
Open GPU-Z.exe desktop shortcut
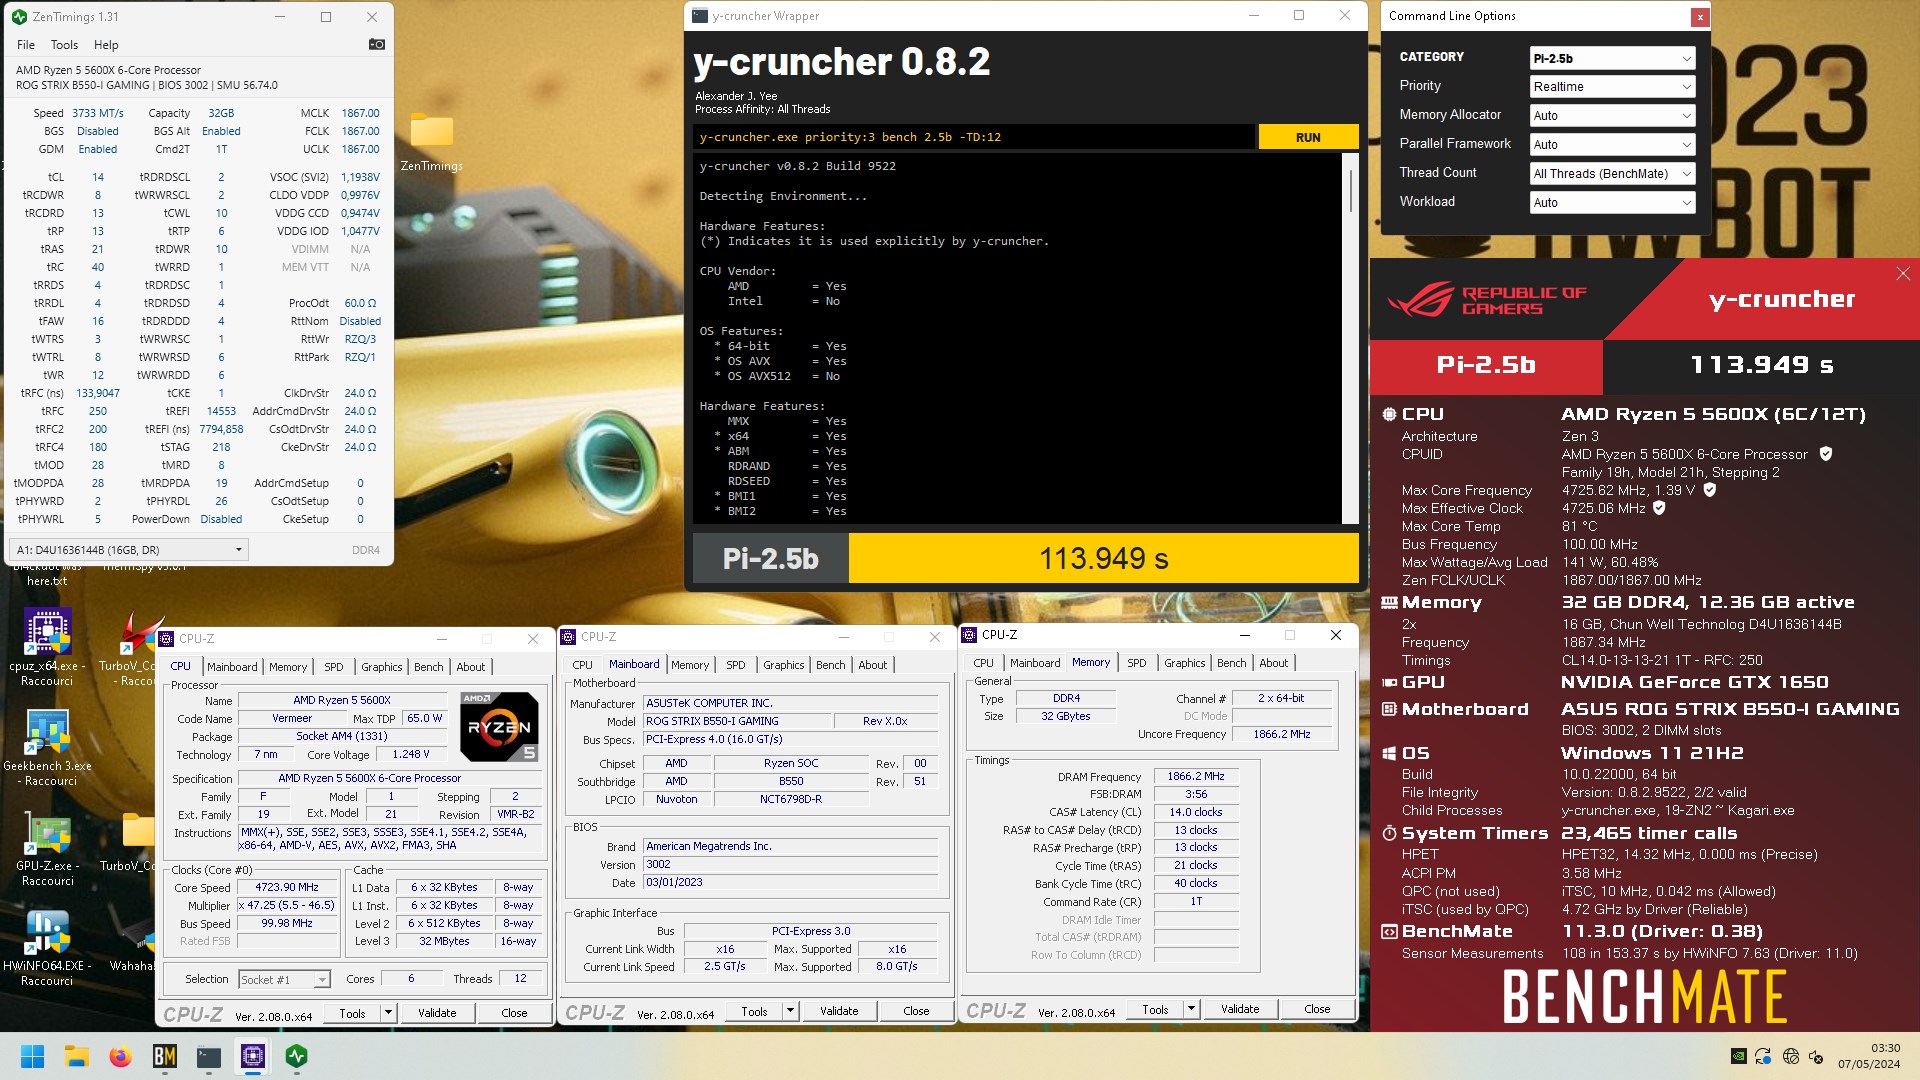click(x=48, y=850)
